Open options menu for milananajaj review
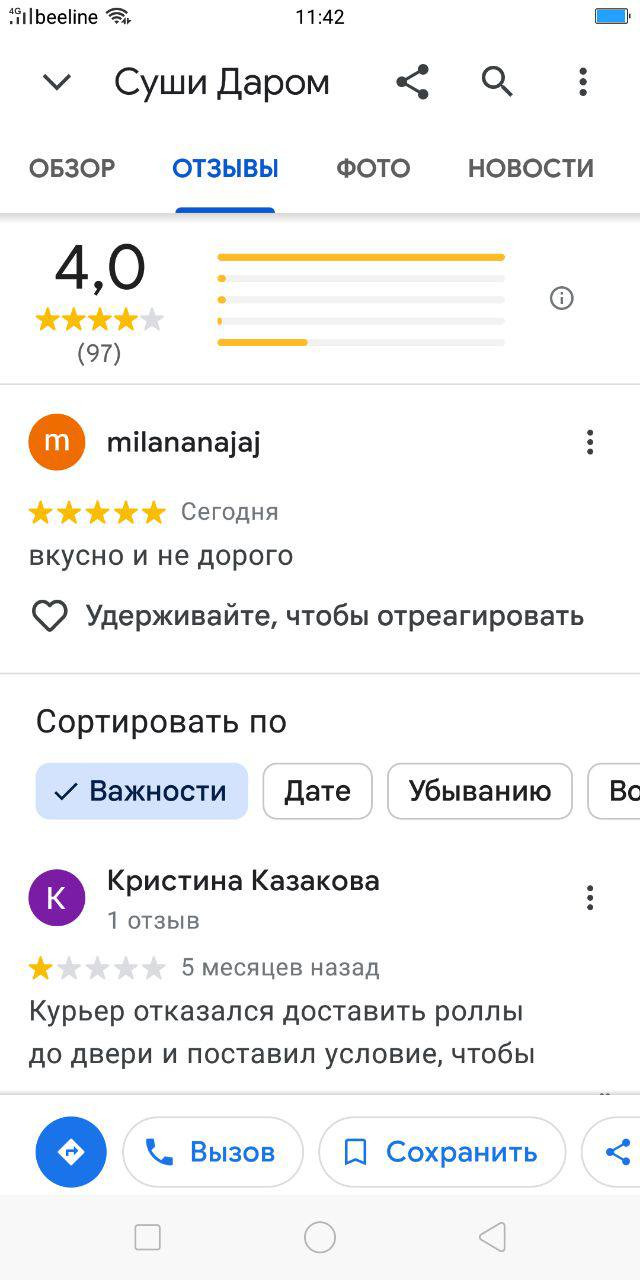Image resolution: width=640 pixels, height=1280 pixels. pos(590,442)
